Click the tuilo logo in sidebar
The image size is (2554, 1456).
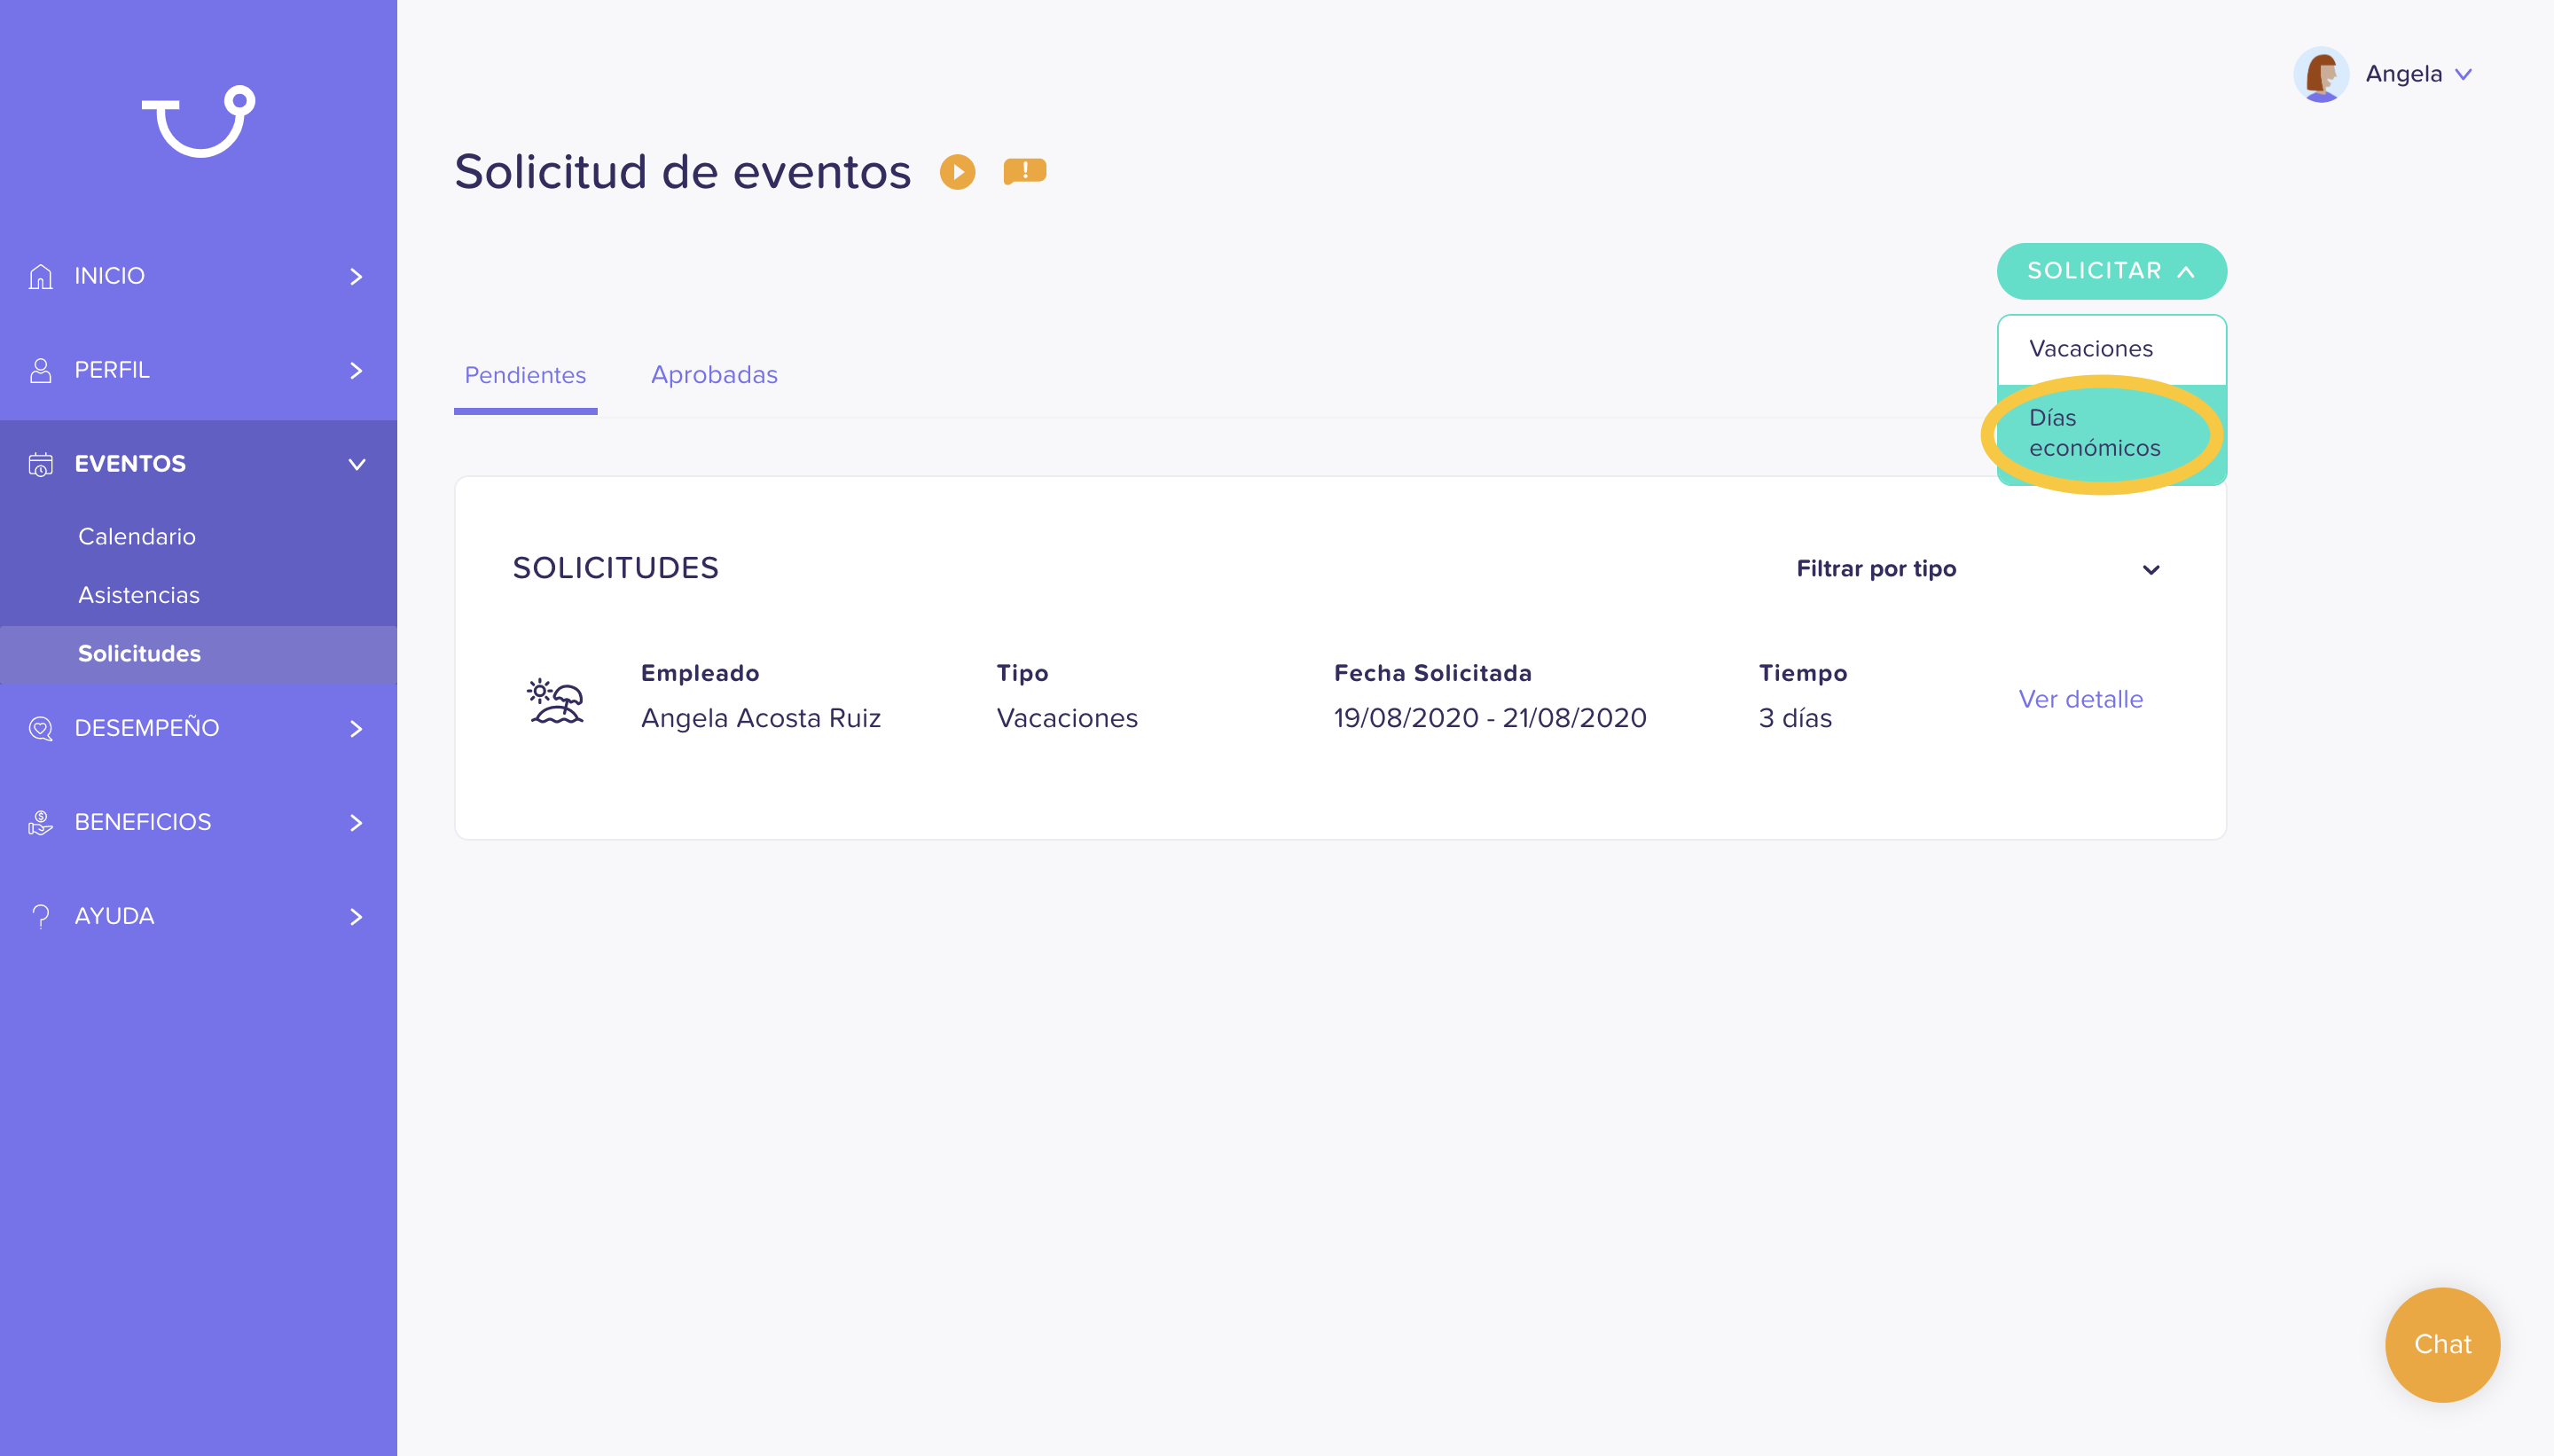pyautogui.click(x=198, y=121)
